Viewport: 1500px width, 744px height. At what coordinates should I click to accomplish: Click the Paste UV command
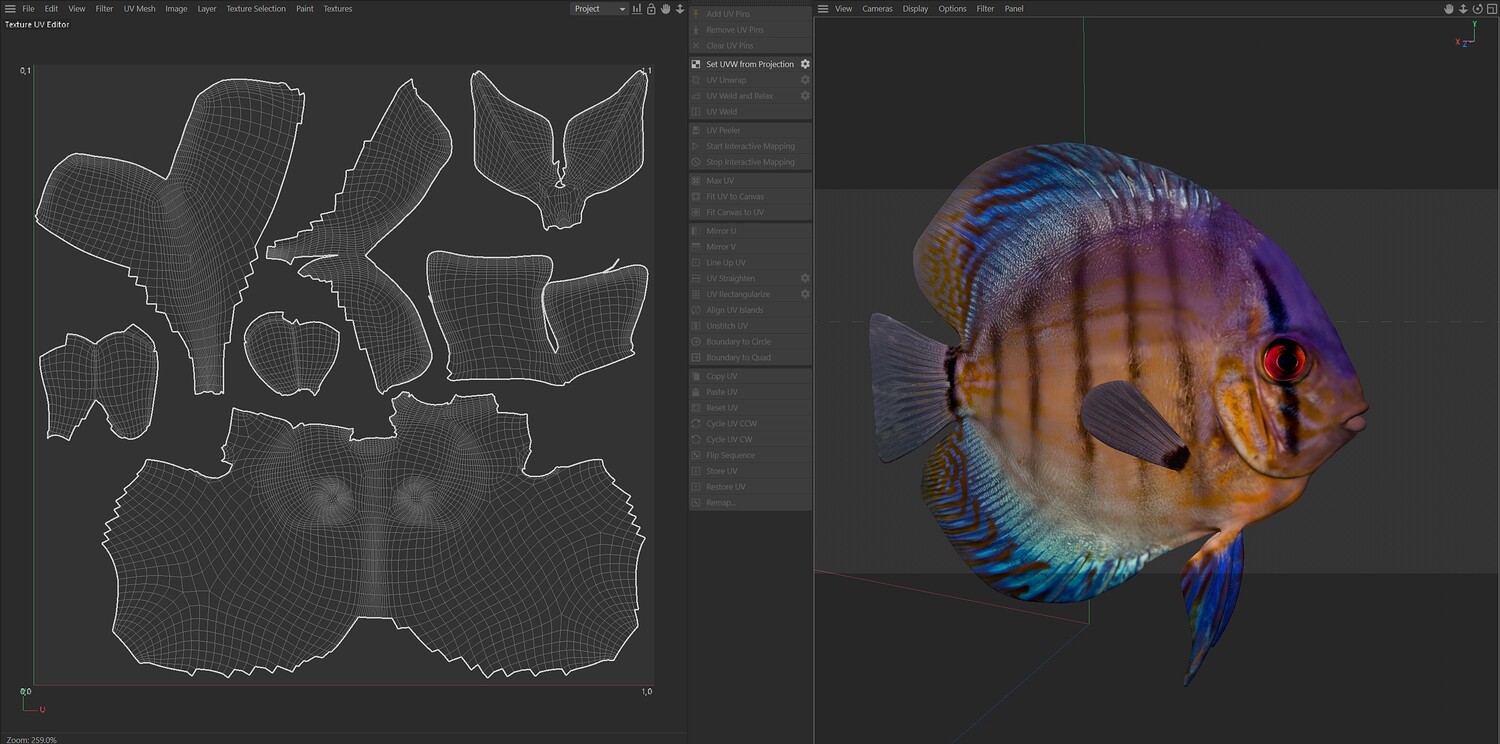tap(722, 392)
